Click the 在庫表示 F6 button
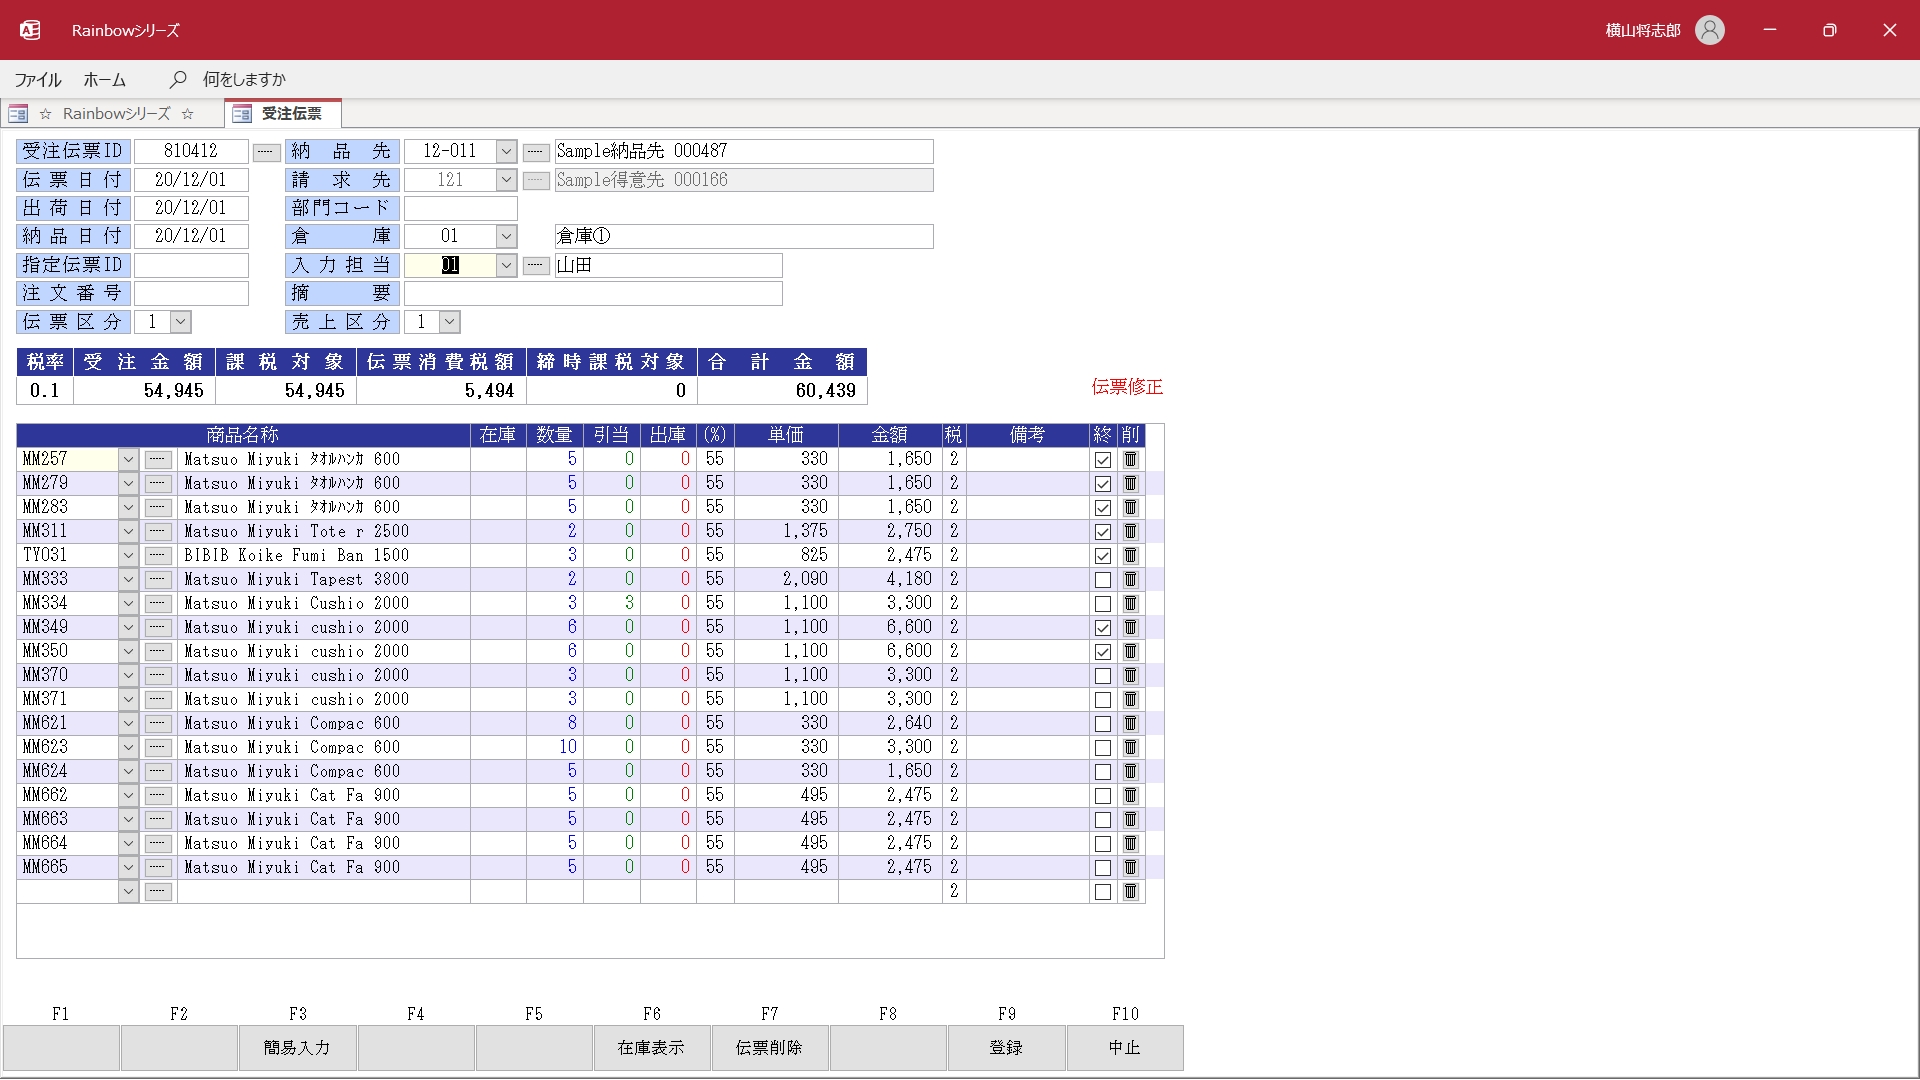 click(651, 1047)
